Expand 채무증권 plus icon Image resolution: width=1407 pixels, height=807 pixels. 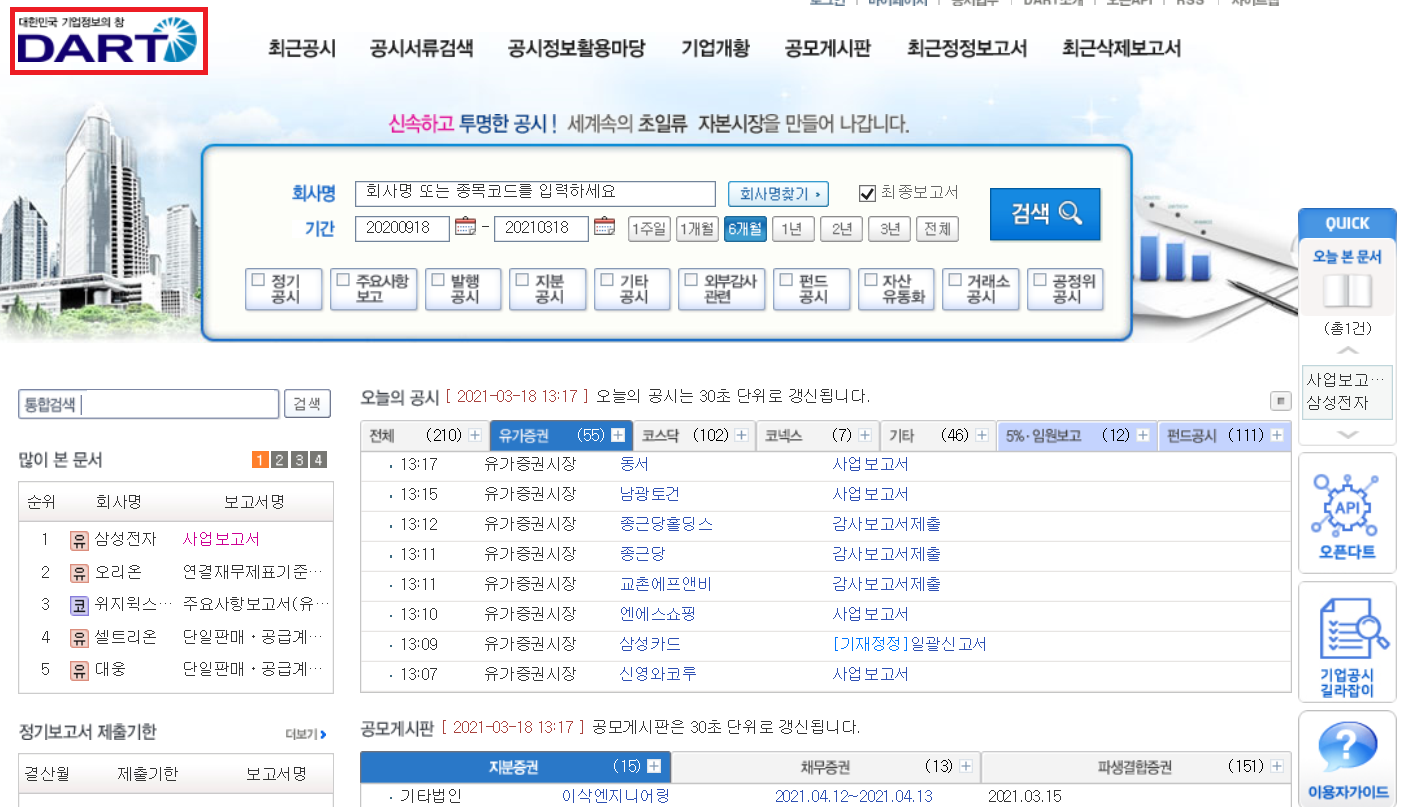(966, 766)
